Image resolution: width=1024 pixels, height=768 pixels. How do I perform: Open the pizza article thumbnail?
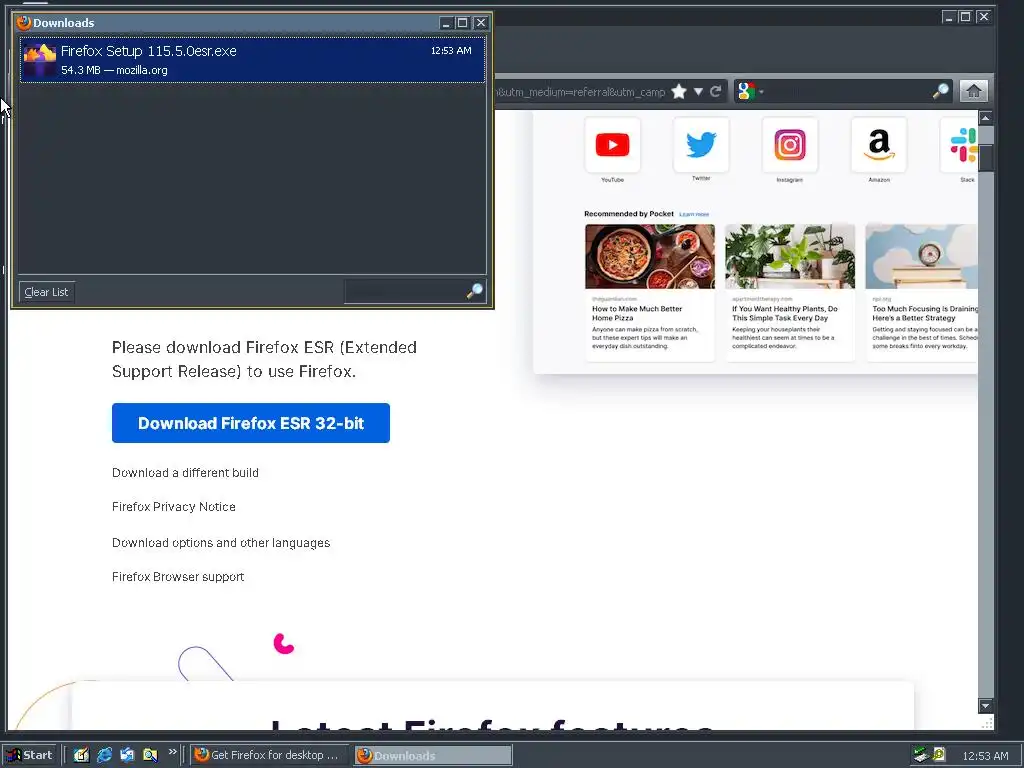click(650, 257)
